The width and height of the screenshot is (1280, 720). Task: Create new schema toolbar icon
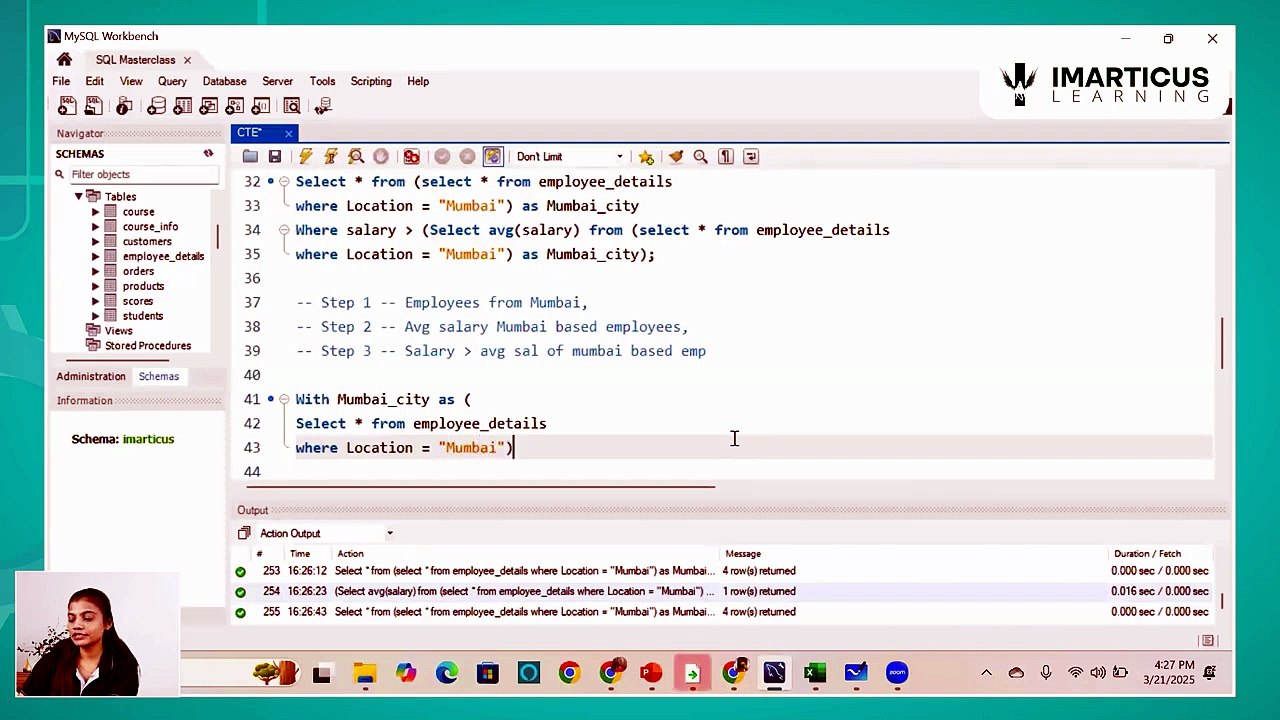[x=157, y=105]
